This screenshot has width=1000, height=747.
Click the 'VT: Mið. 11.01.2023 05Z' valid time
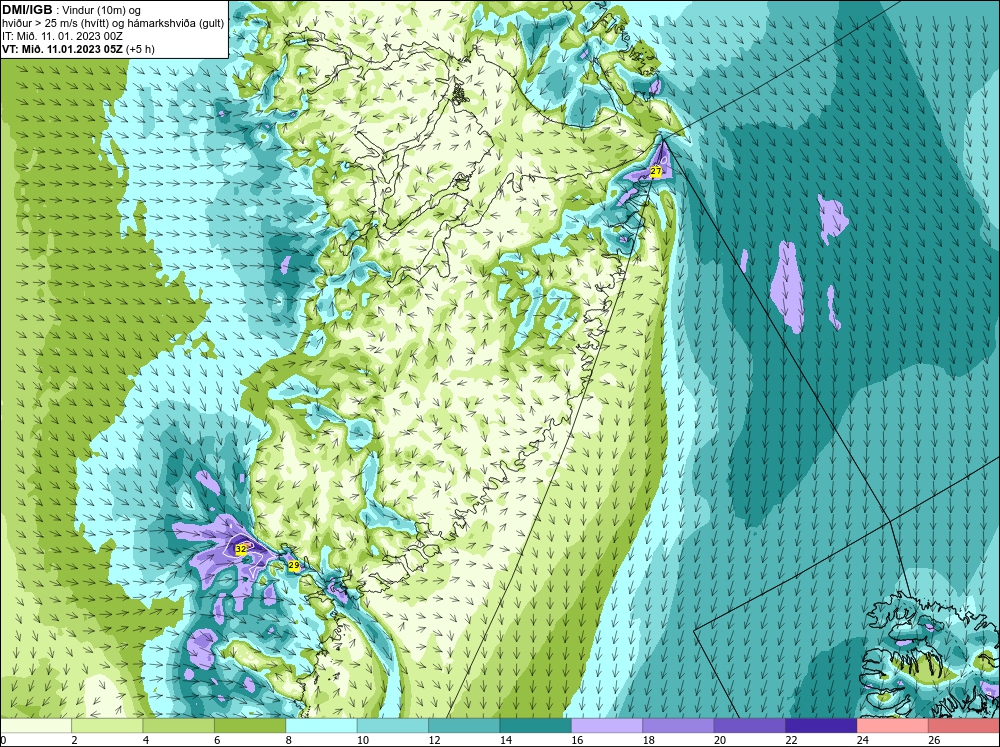[x=62, y=49]
